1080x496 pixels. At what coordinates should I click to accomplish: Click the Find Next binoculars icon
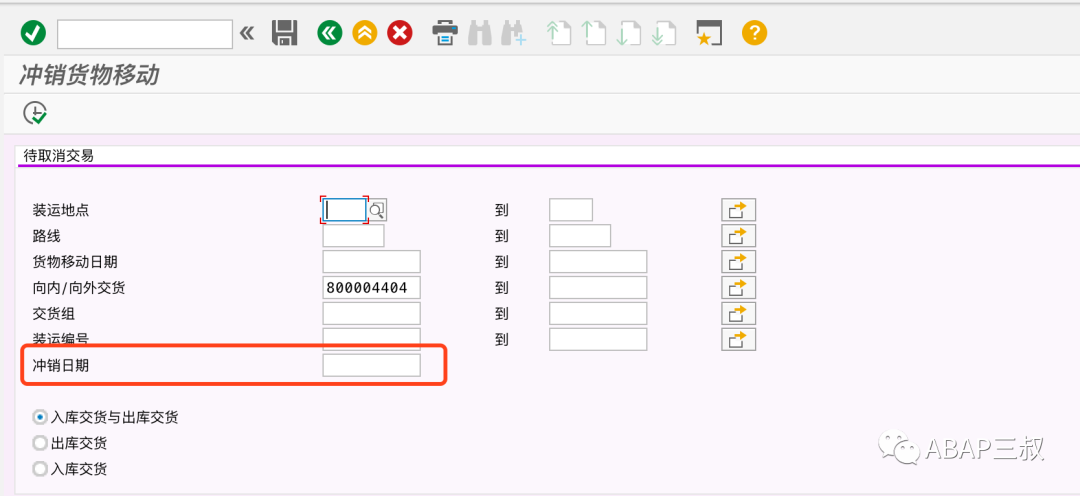point(514,33)
